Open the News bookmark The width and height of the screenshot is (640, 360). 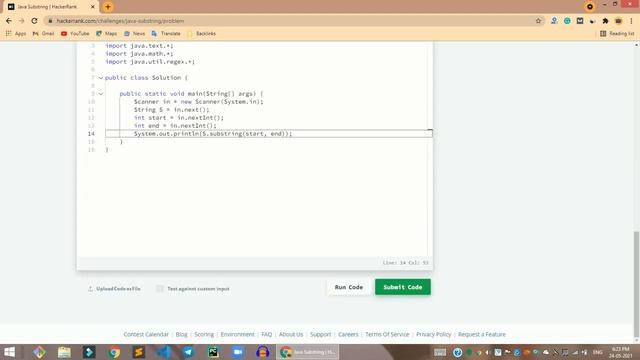click(134, 33)
